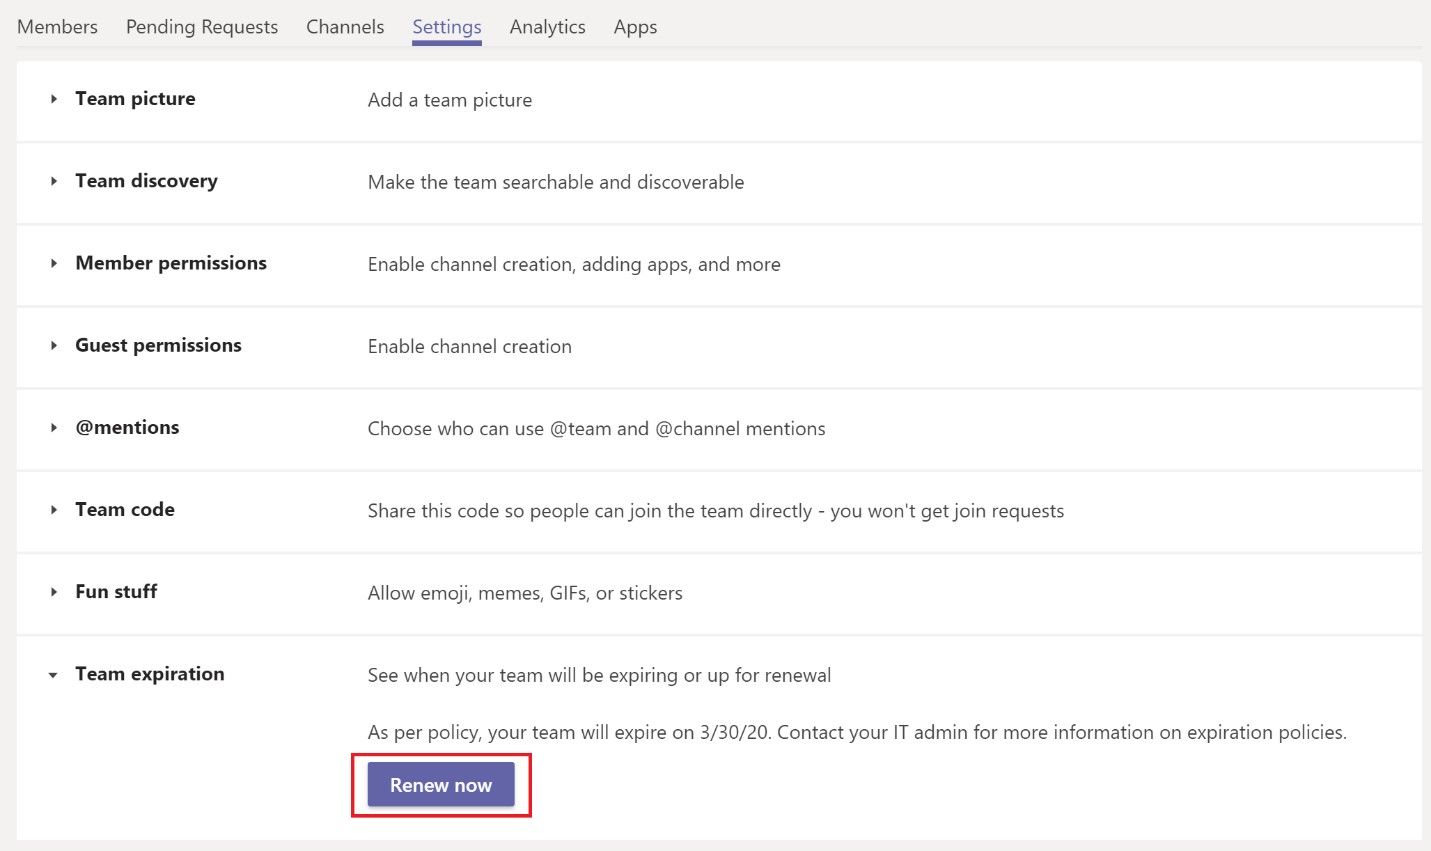Switch to the Apps tab
Viewport: 1431px width, 851px height.
[x=635, y=27]
